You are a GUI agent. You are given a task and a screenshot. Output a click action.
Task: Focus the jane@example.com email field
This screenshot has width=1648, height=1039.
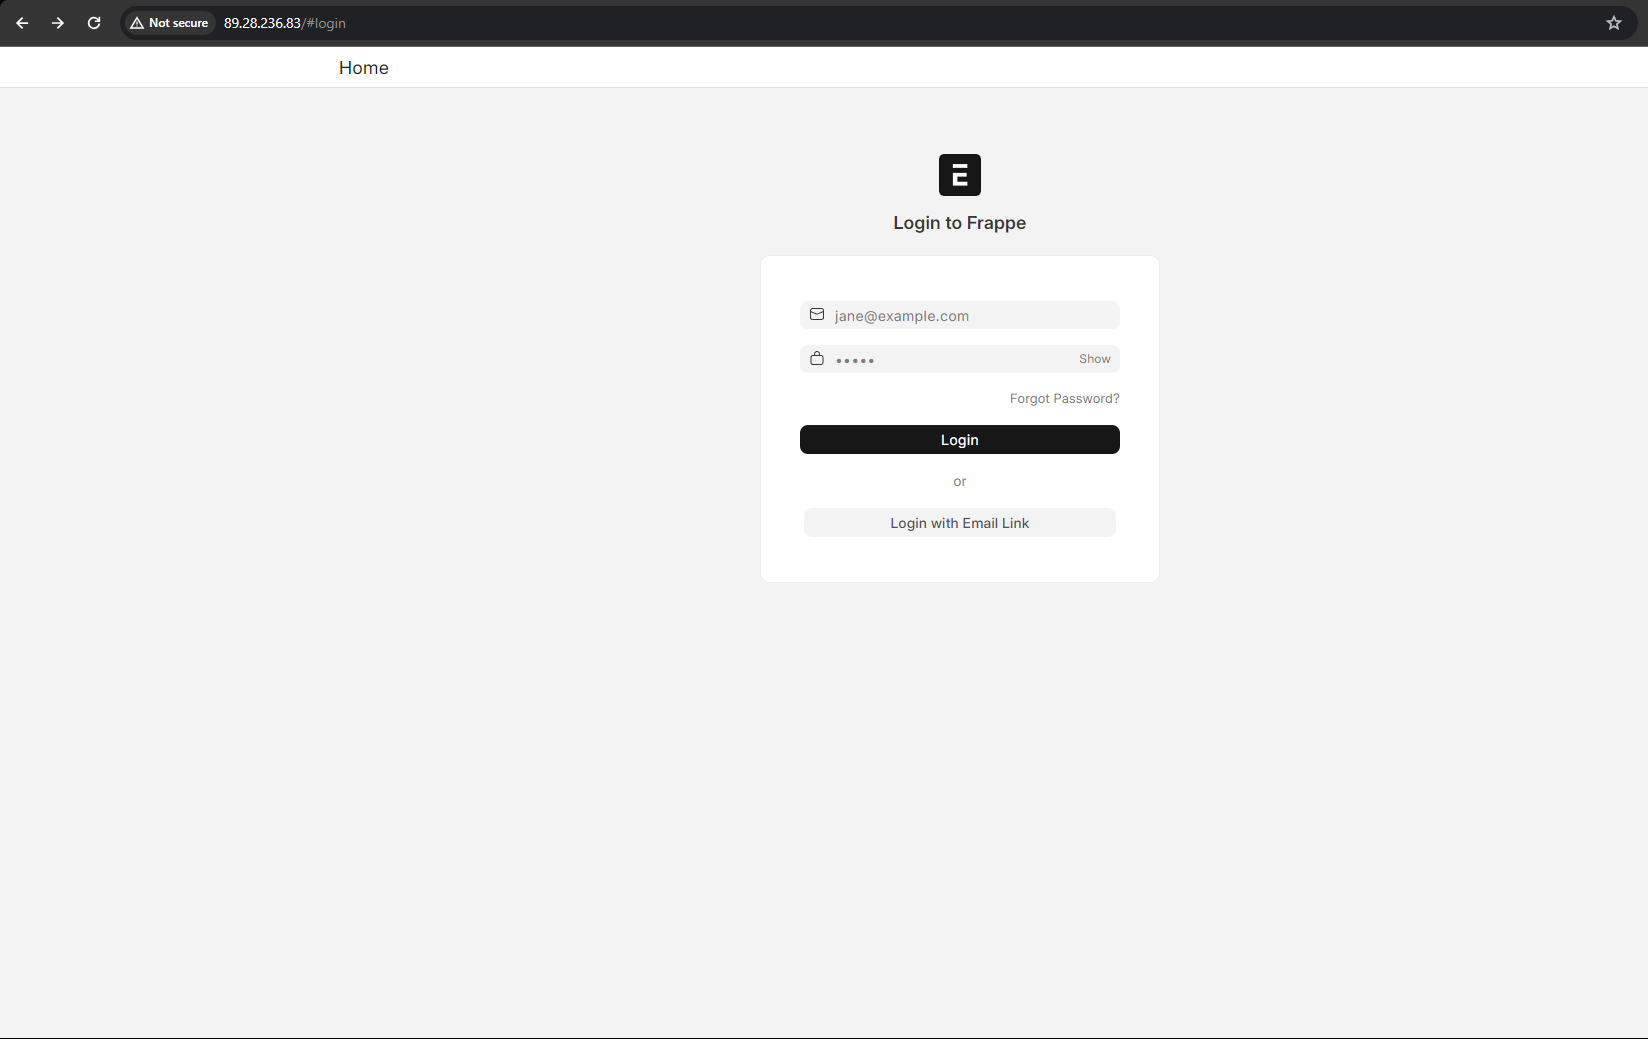click(970, 316)
